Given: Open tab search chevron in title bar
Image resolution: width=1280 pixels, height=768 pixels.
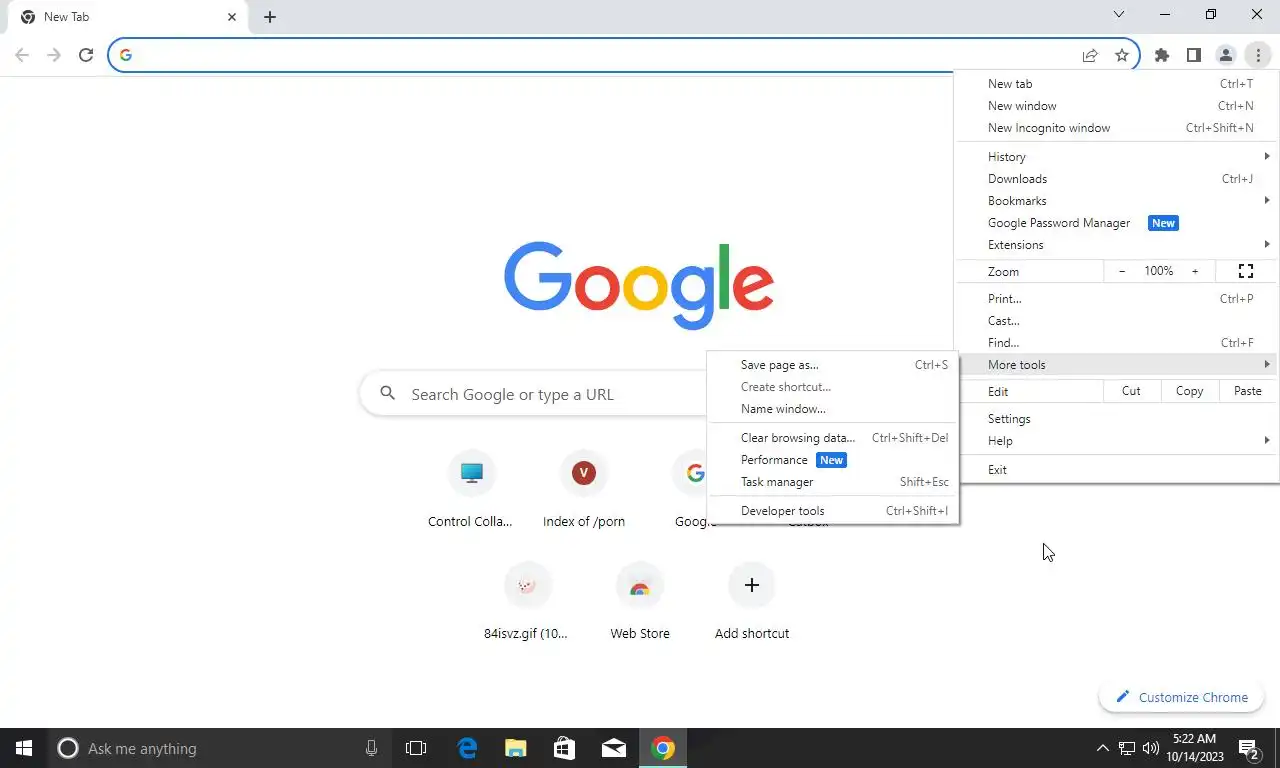Looking at the screenshot, I should [1119, 15].
